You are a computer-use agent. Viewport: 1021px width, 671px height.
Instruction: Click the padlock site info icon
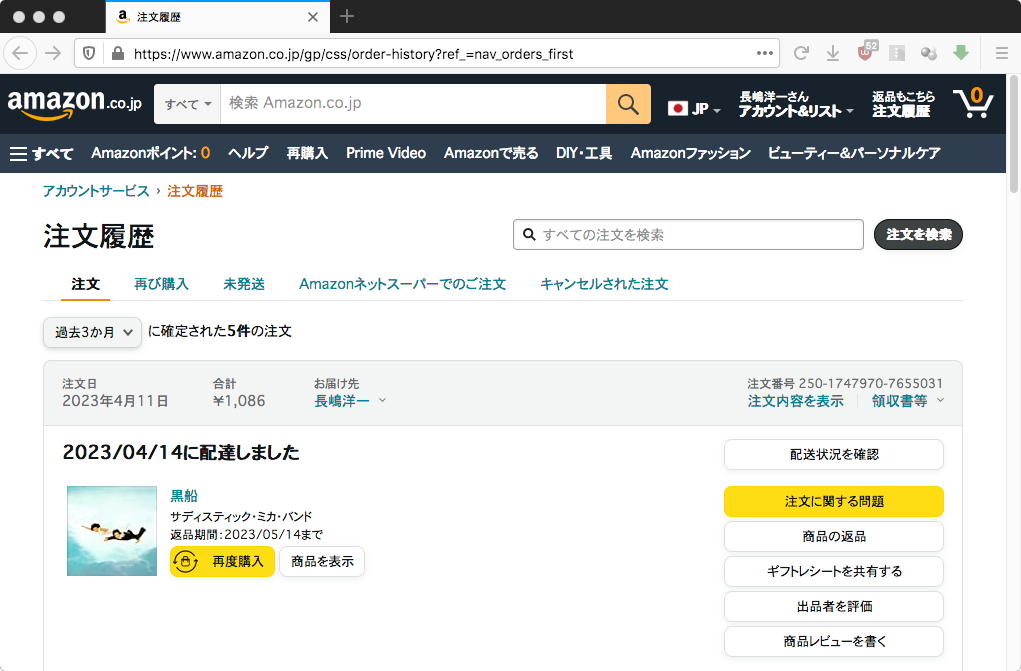coord(118,53)
